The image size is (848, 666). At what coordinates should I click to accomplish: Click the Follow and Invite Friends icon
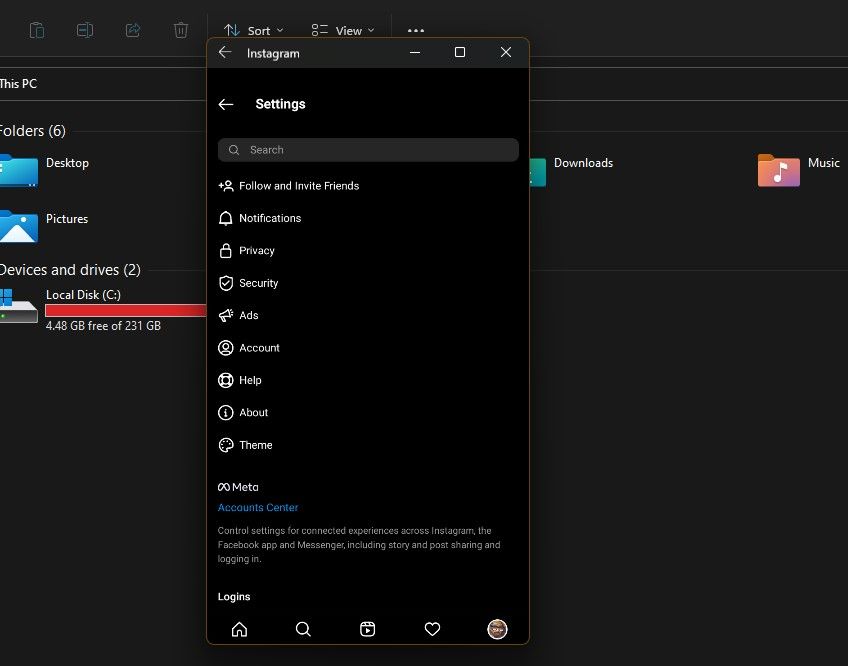[226, 186]
